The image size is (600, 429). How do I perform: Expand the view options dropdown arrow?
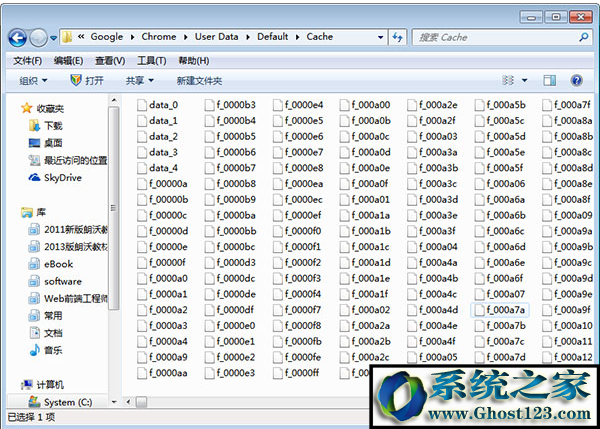point(525,80)
